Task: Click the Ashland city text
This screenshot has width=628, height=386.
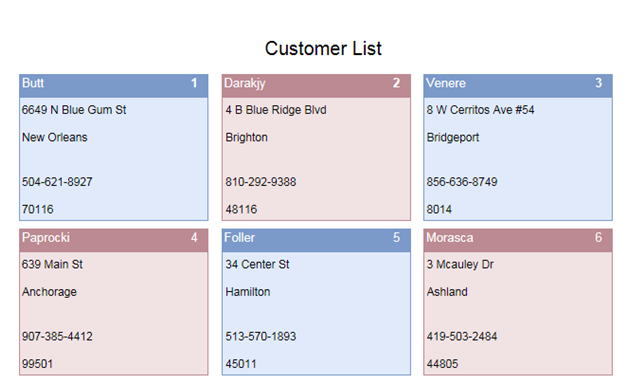Action: [447, 292]
